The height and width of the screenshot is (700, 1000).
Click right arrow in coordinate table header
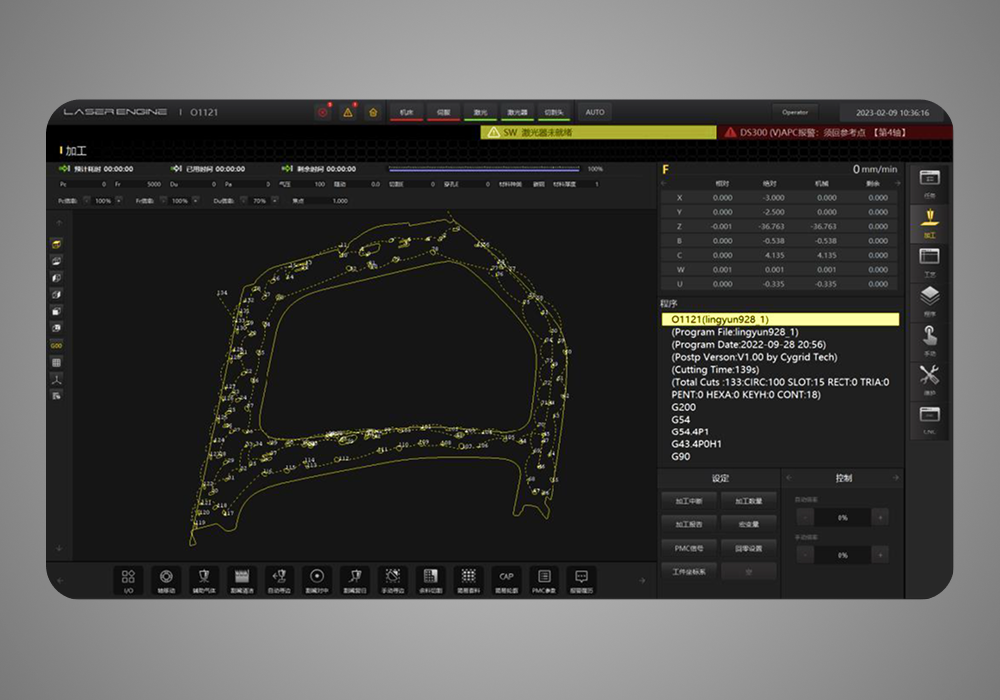point(898,184)
